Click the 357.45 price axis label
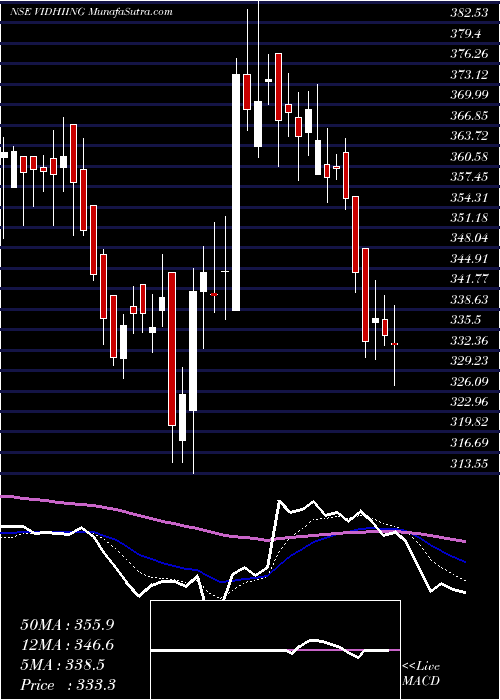This screenshot has width=500, height=700. click(469, 177)
